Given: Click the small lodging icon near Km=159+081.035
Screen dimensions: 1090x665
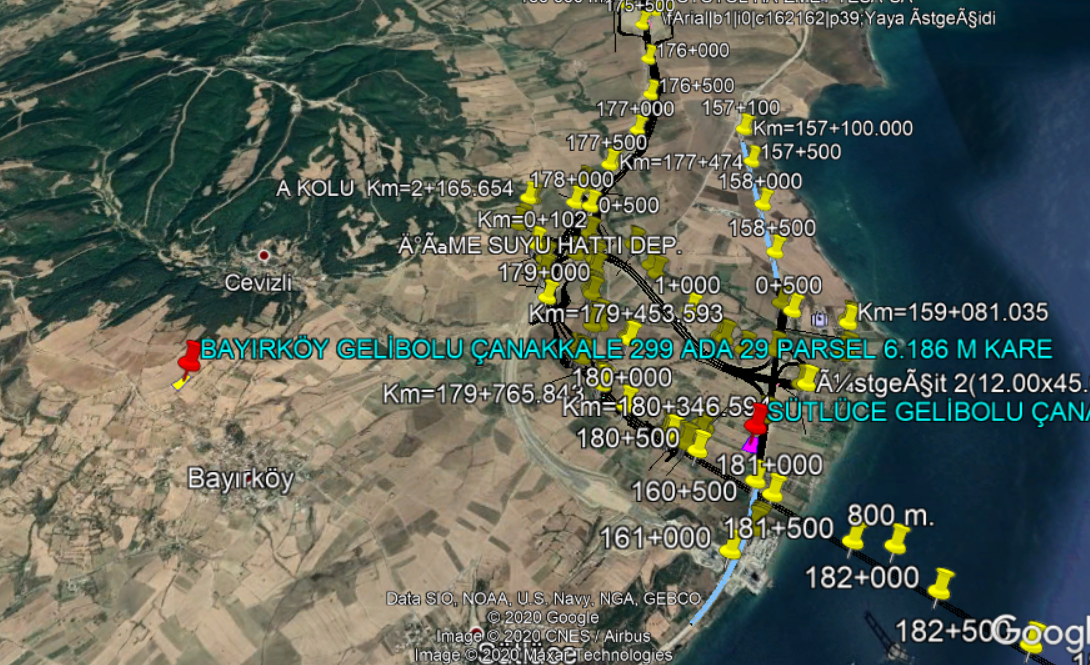Looking at the screenshot, I should (x=820, y=318).
